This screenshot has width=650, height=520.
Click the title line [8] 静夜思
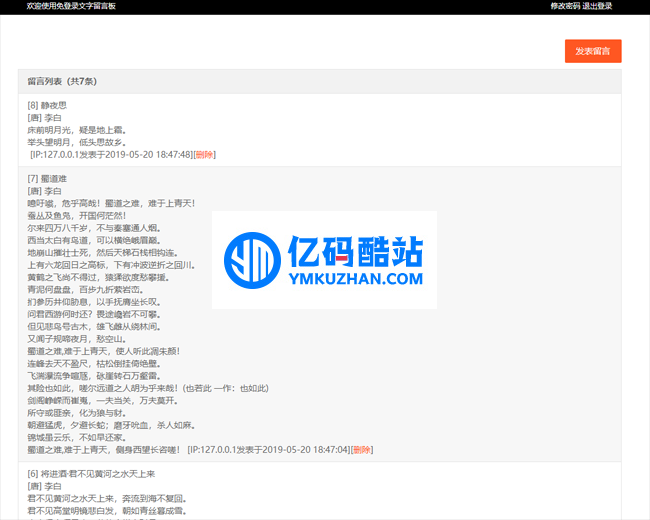(x=47, y=105)
